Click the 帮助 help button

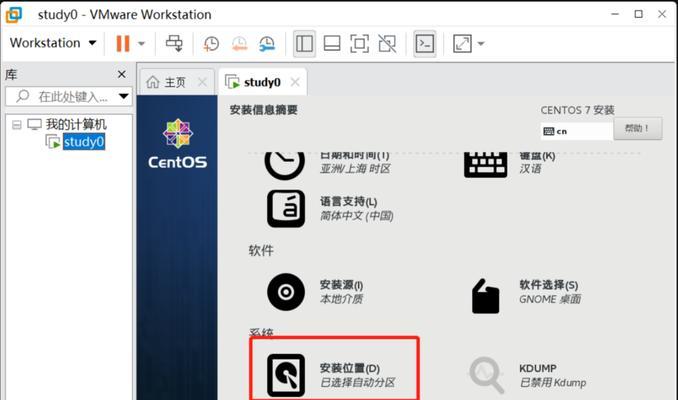tap(637, 128)
